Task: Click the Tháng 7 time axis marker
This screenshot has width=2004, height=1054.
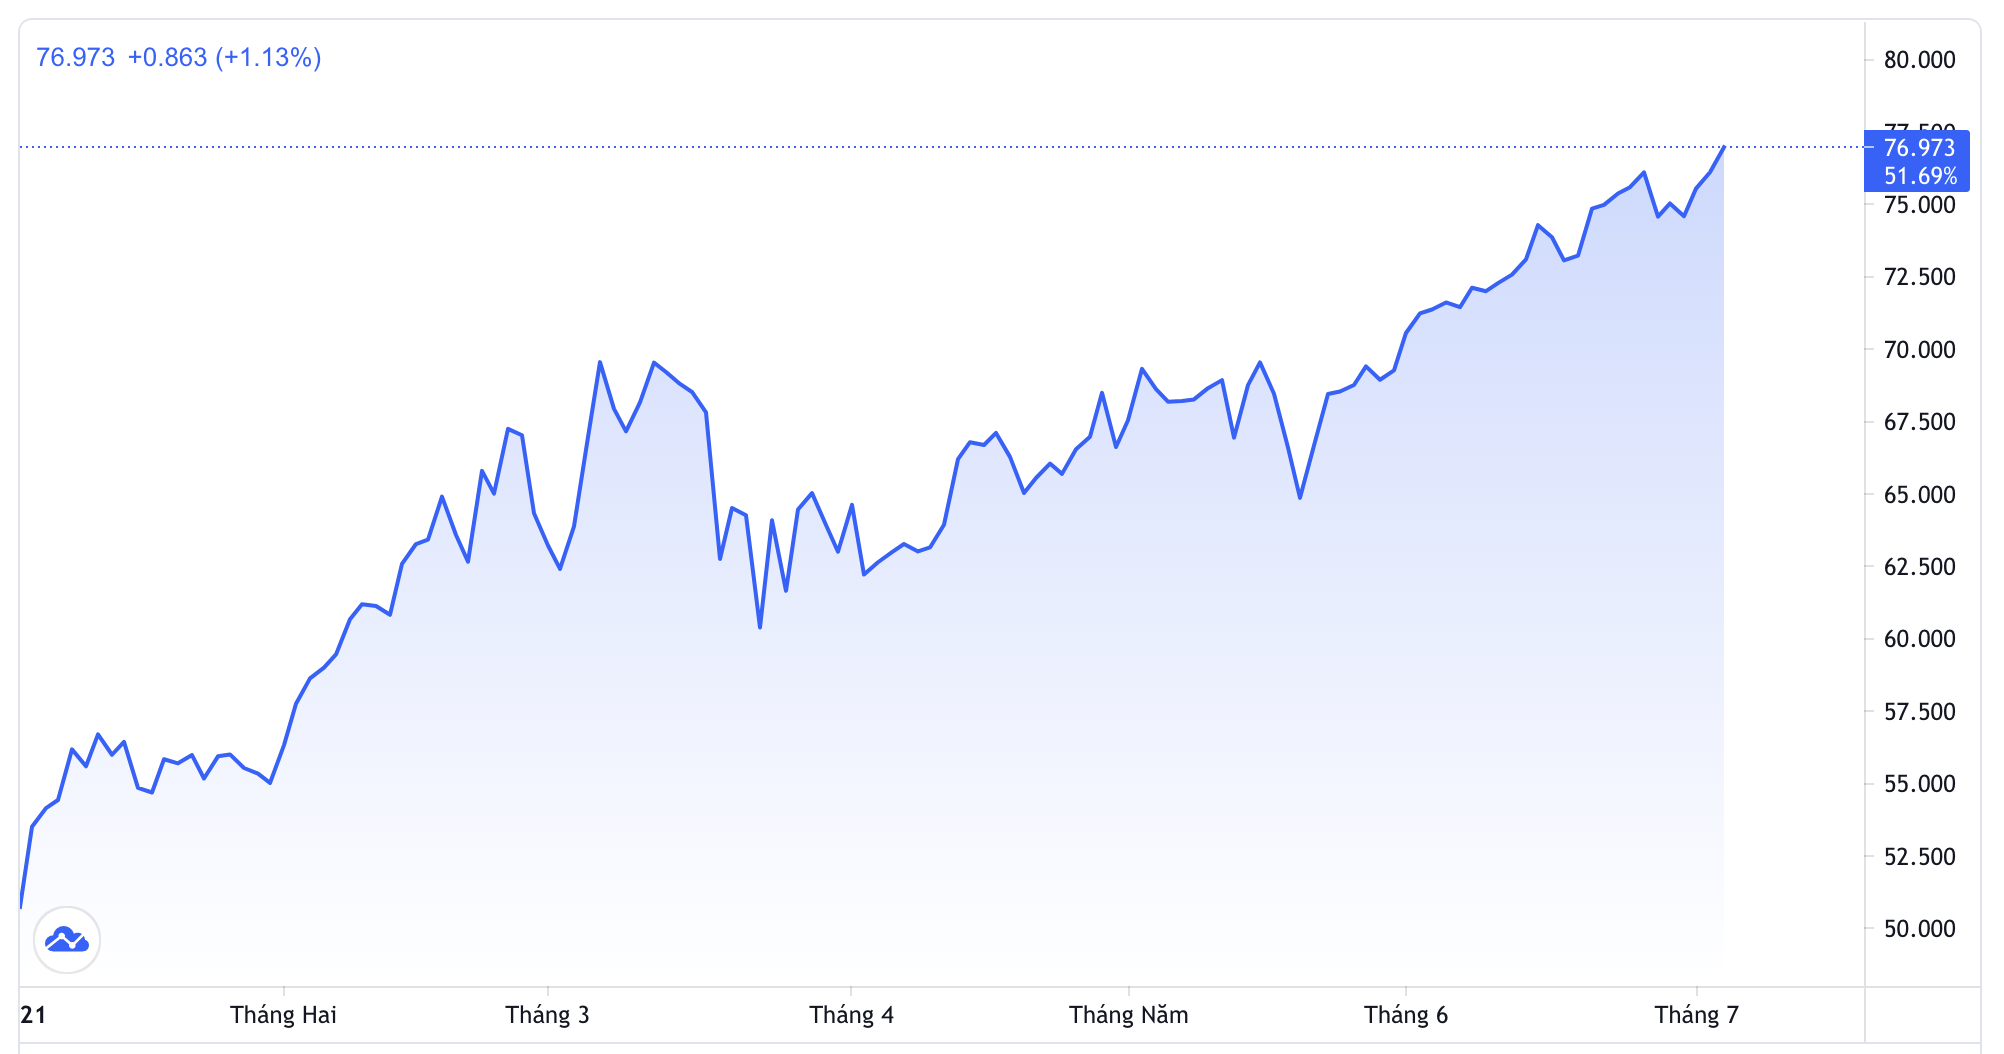Action: pyautogui.click(x=1696, y=1015)
